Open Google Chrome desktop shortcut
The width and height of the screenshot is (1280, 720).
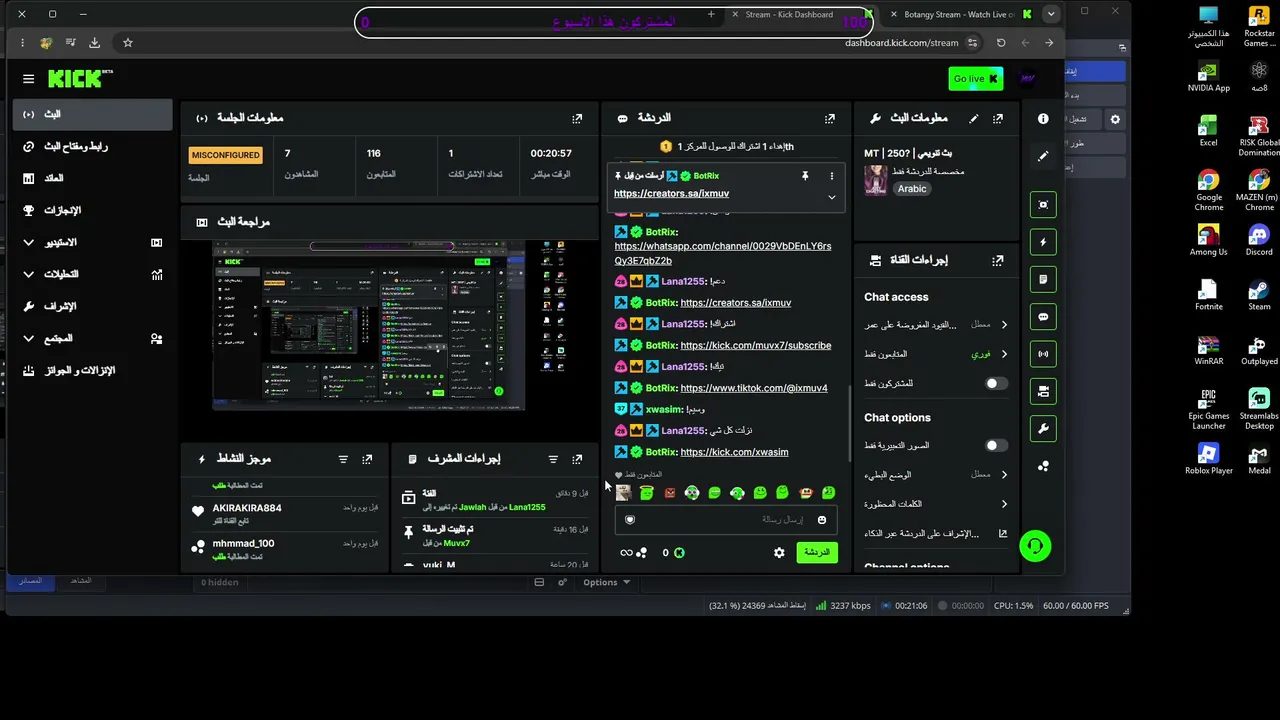[x=1209, y=189]
